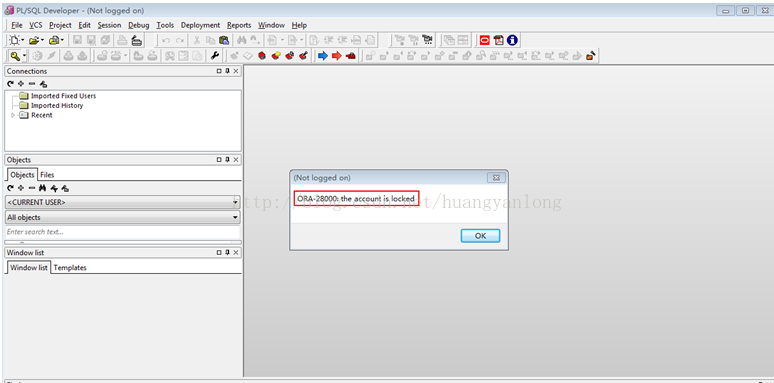Pin the Window list panel
774x383 pixels.
(227, 253)
